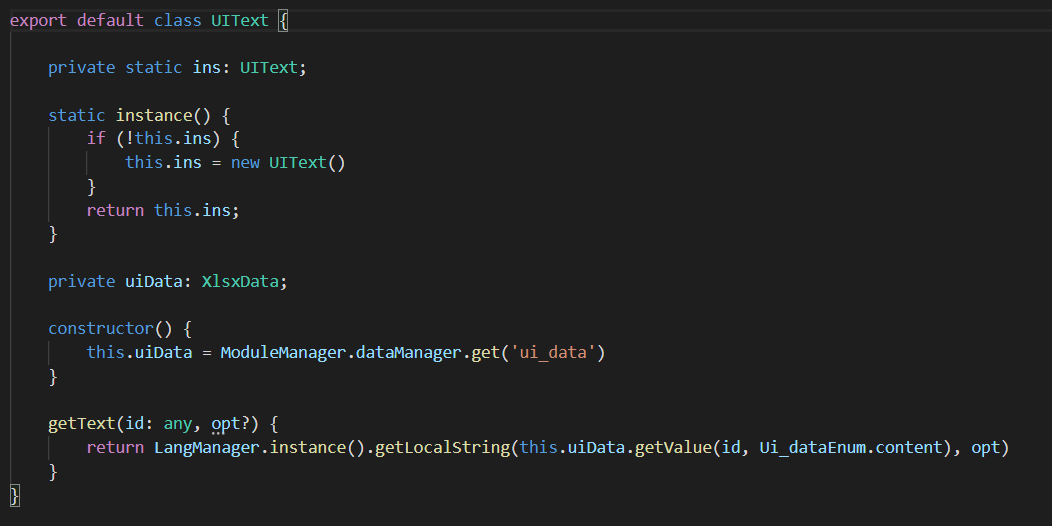Click the XlsxData type annotation
Image resolution: width=1052 pixels, height=526 pixels.
240,281
